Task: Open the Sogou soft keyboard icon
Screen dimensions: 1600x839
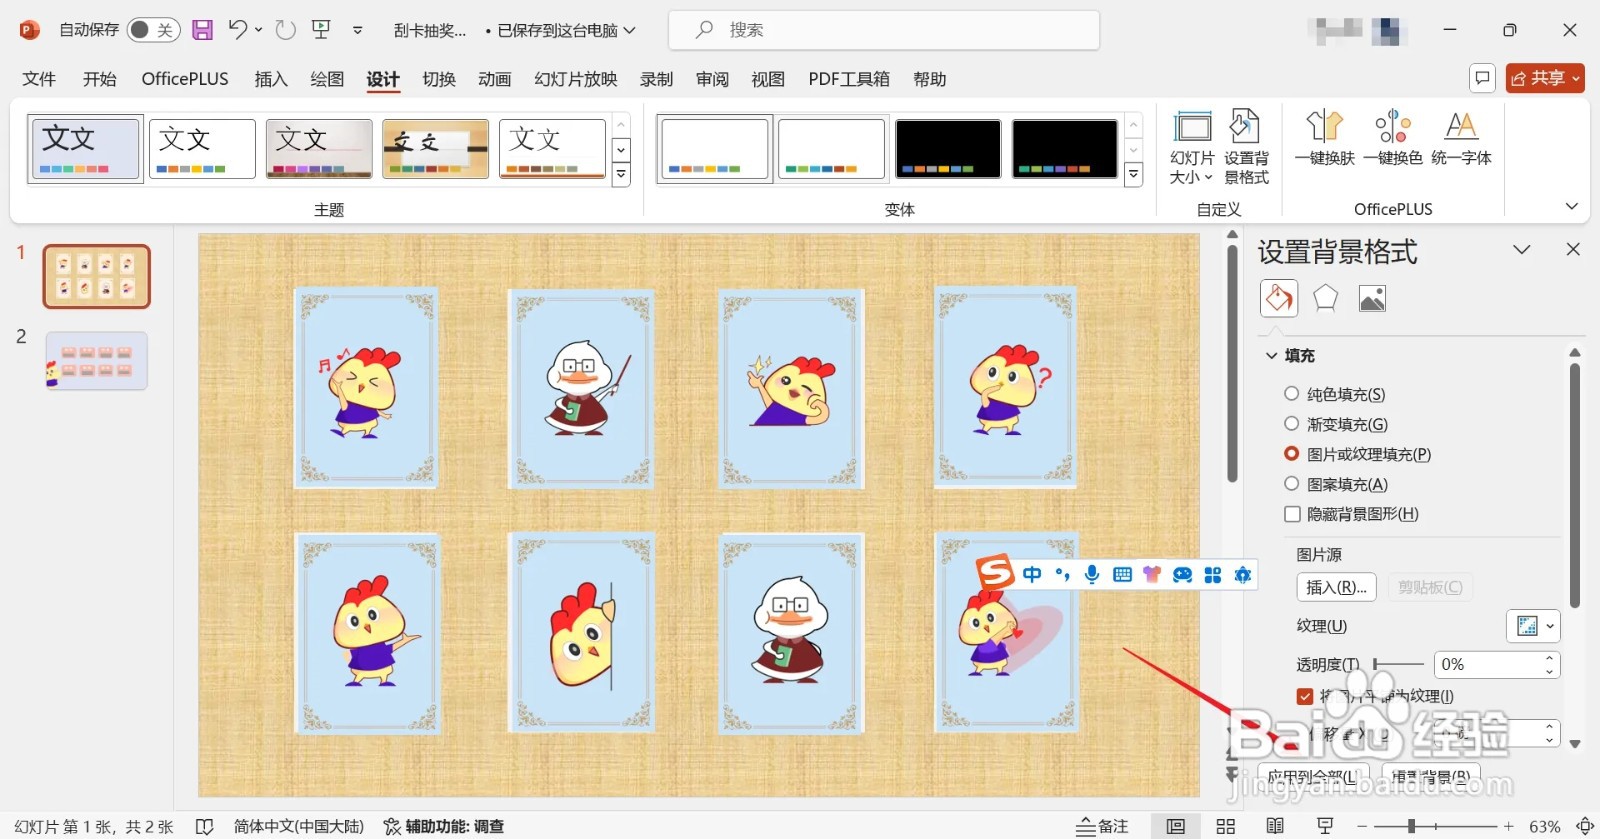Action: (x=1122, y=574)
